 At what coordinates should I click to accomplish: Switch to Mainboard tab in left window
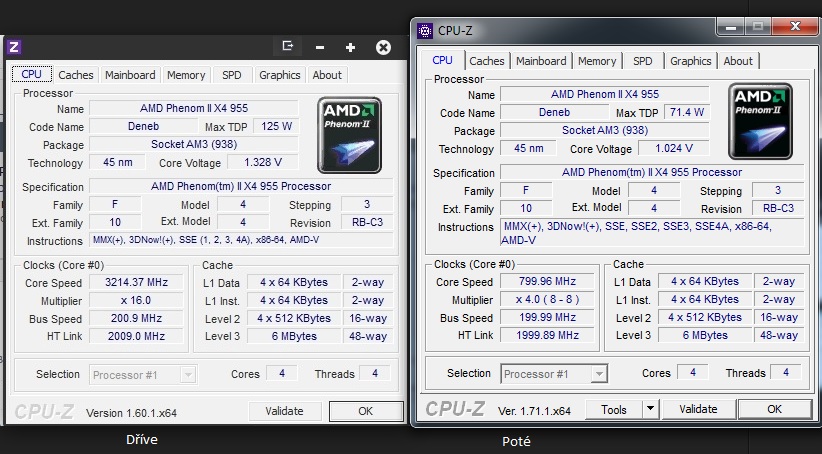(x=130, y=75)
